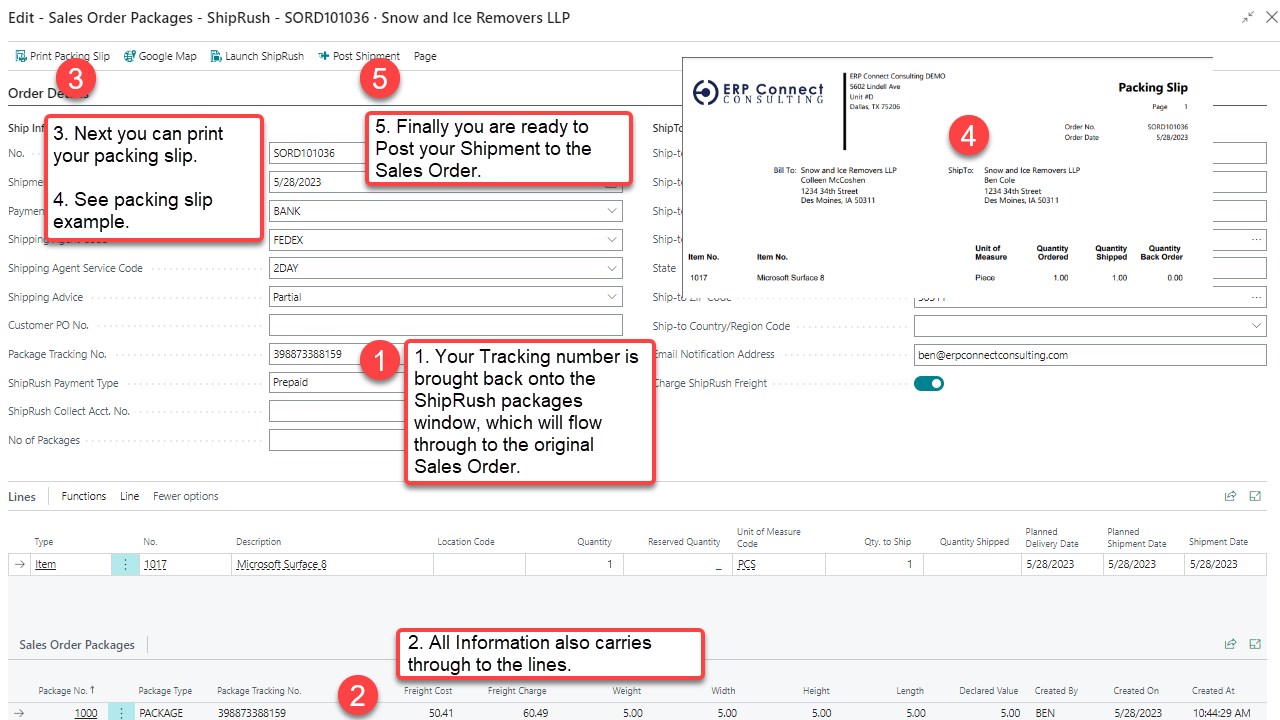The height and width of the screenshot is (720, 1280).
Task: Open the Item type link in lines
Action: (45, 564)
